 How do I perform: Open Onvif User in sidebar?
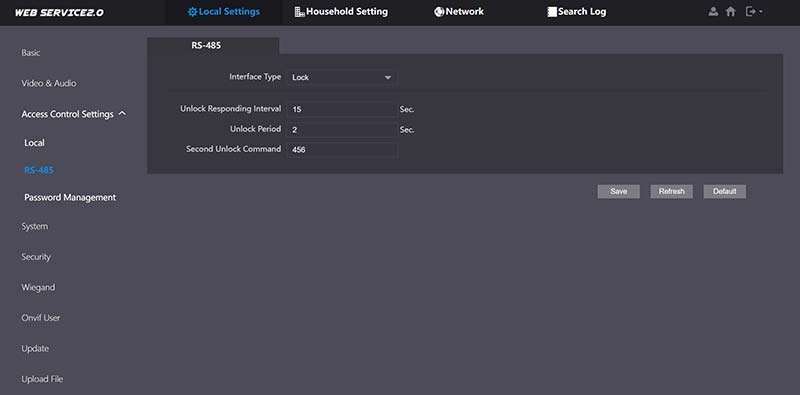point(41,317)
